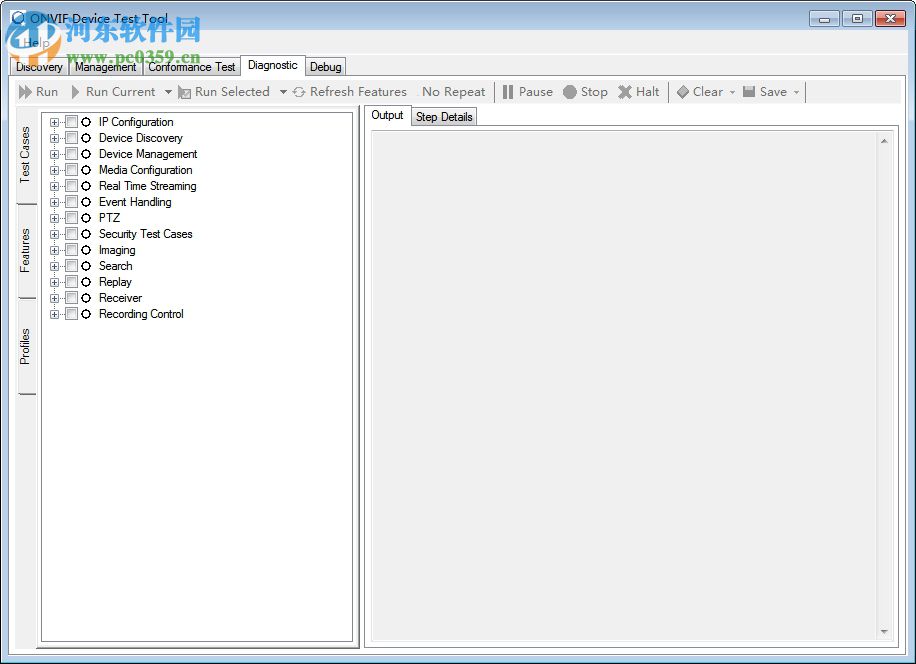Switch to the Debug tab
The image size is (916, 664).
pyautogui.click(x=325, y=66)
